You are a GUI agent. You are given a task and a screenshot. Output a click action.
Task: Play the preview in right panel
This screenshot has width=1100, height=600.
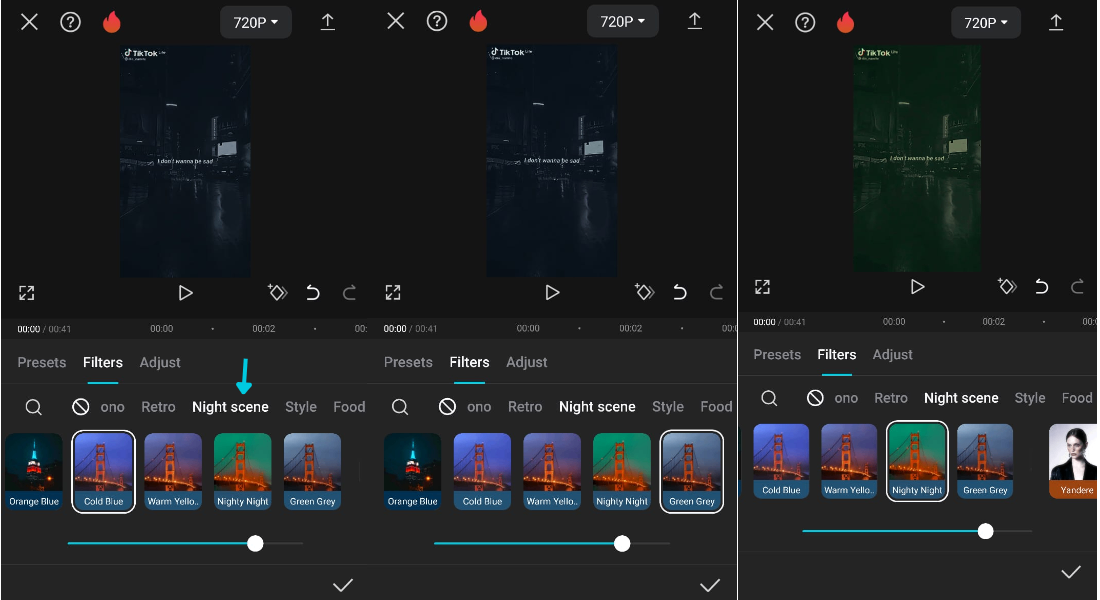pyautogui.click(x=917, y=286)
